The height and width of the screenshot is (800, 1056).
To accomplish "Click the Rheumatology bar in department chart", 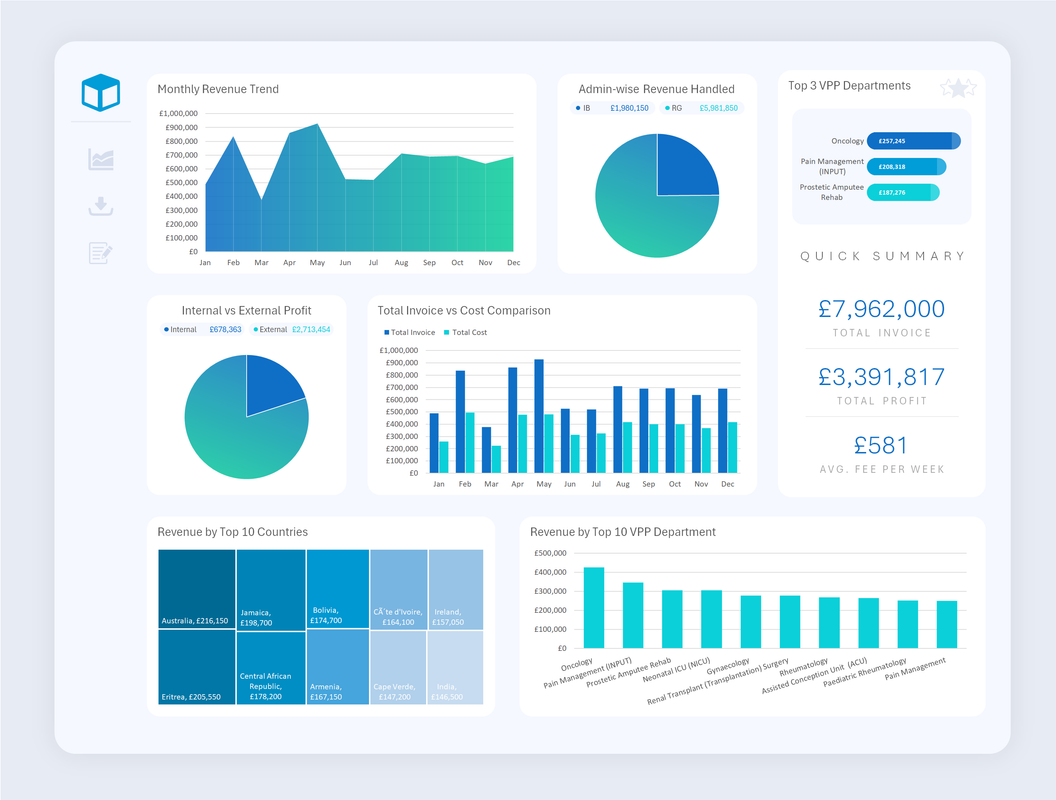I will (x=829, y=622).
